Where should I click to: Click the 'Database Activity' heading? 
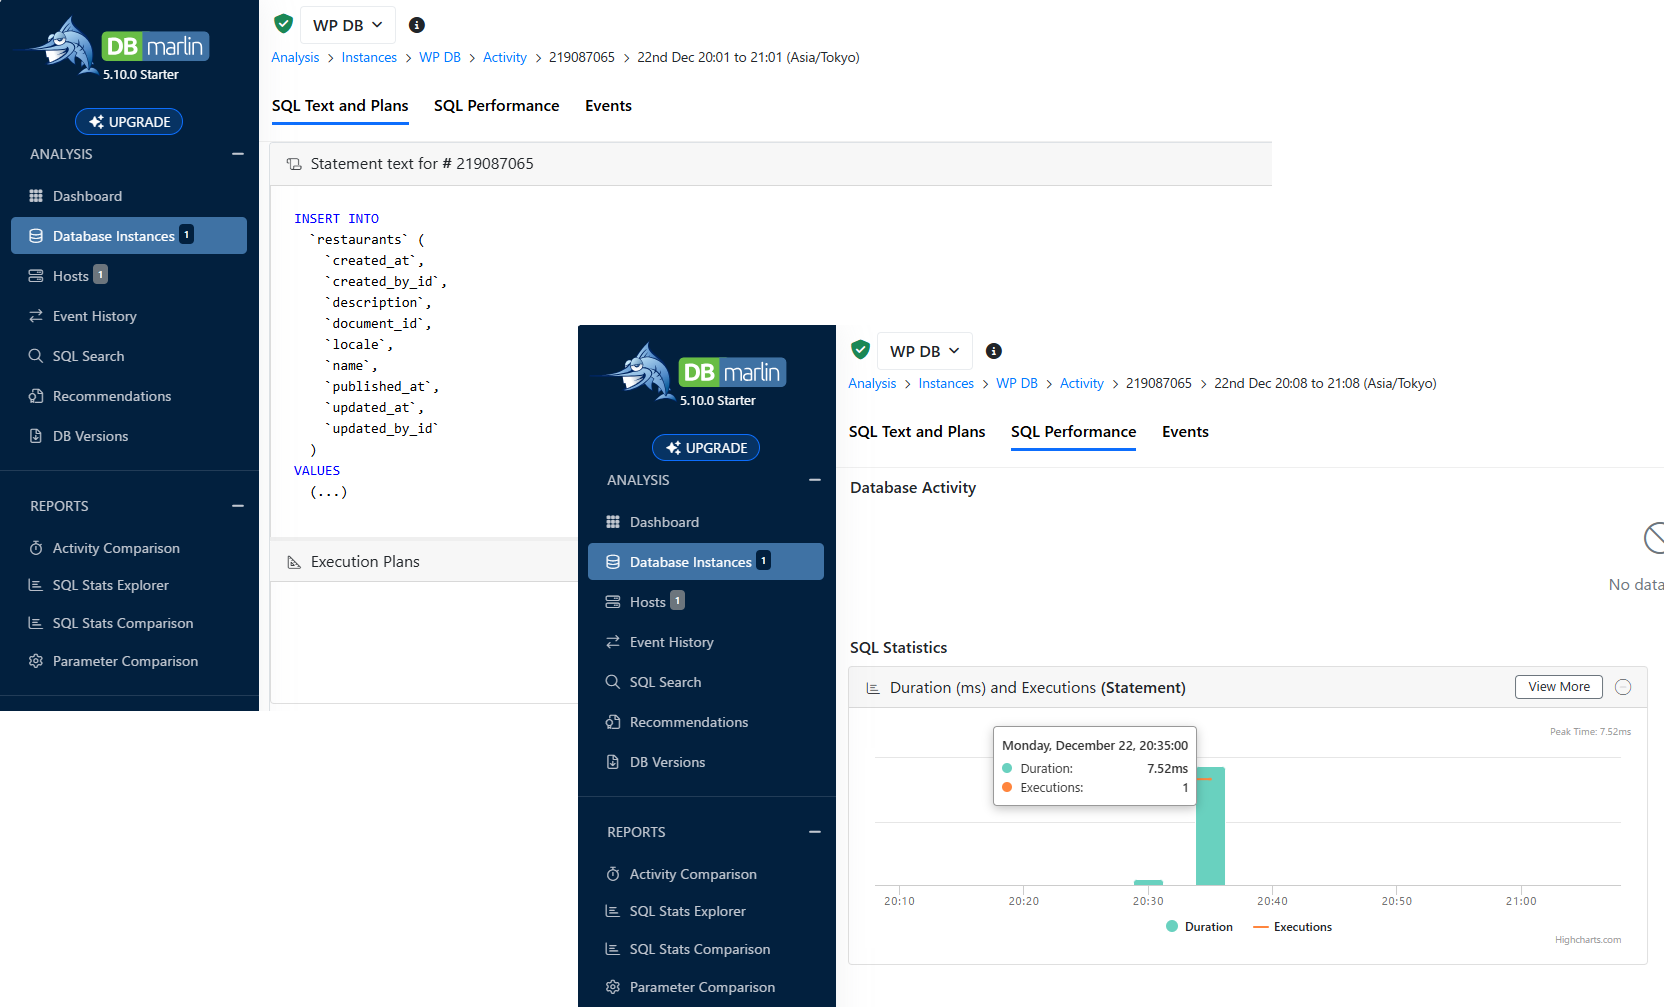tap(913, 488)
